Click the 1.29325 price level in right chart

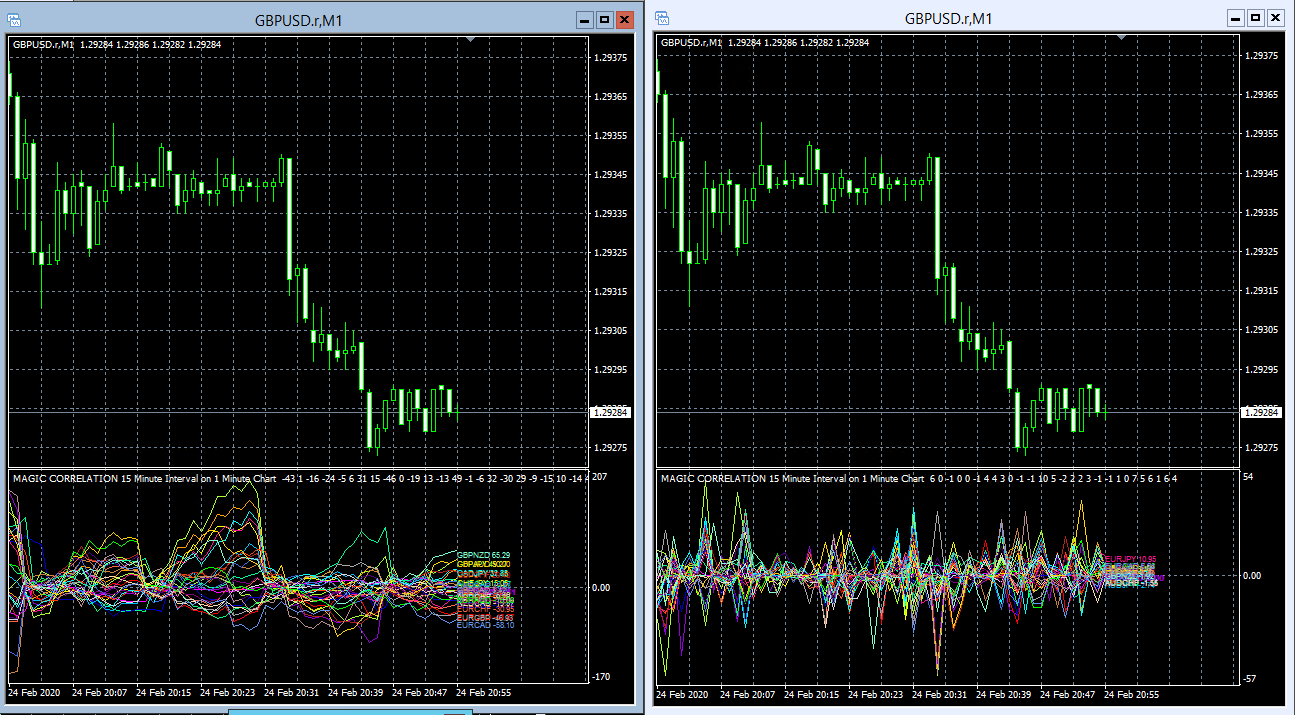tap(1260, 252)
